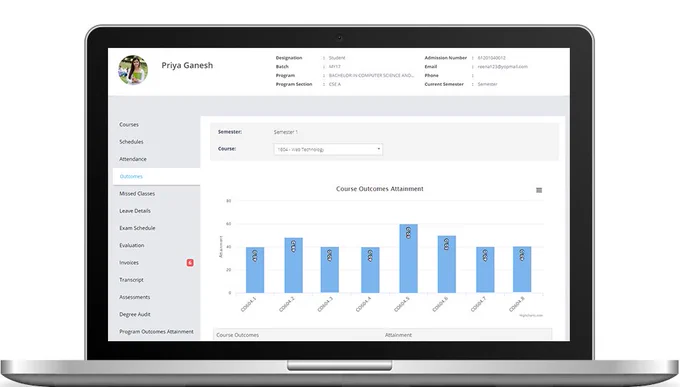The height and width of the screenshot is (387, 680).
Task: Click the CSE A program section value
Action: (335, 84)
